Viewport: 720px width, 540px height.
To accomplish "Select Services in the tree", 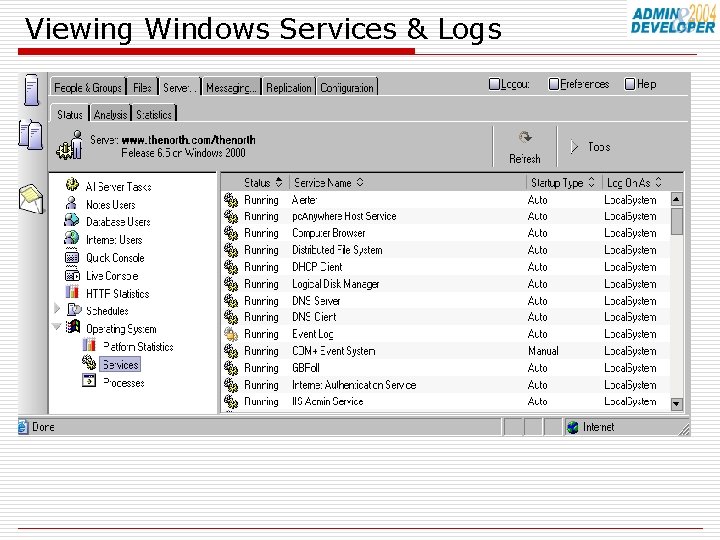I will [120, 365].
